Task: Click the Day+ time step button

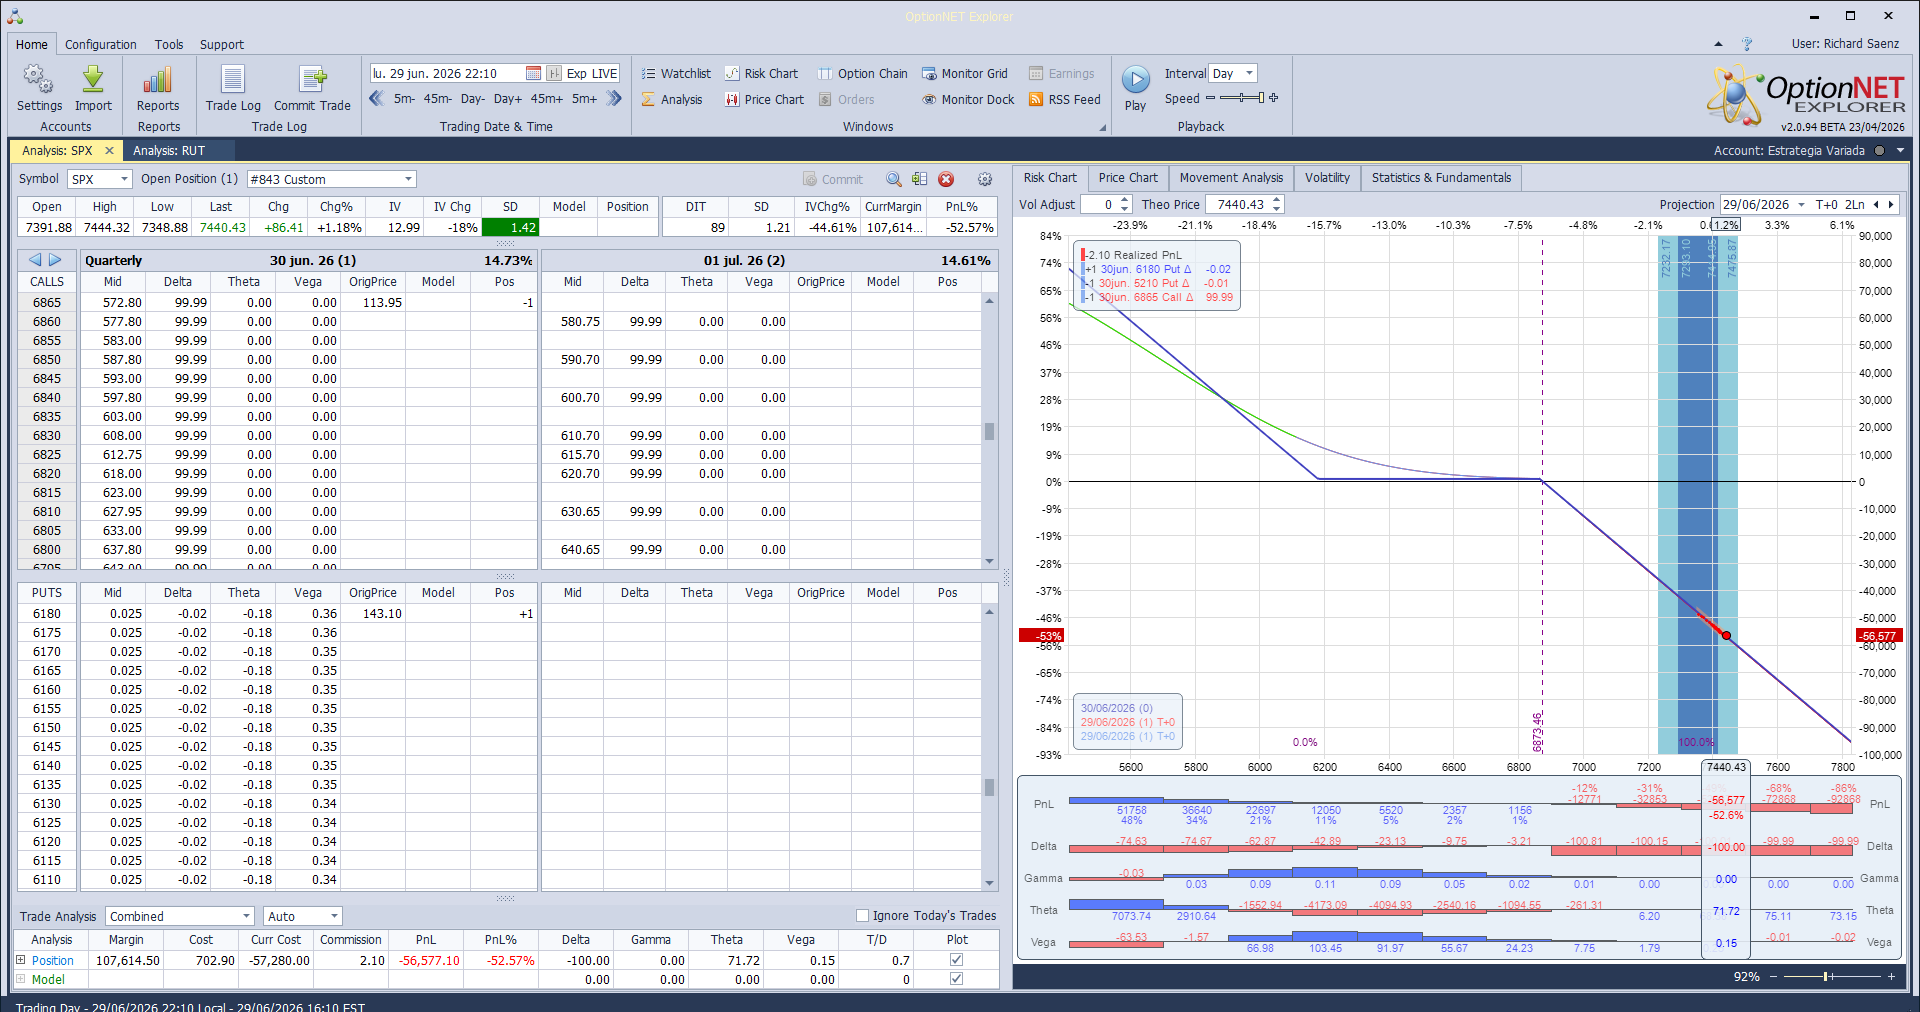Action: (508, 99)
